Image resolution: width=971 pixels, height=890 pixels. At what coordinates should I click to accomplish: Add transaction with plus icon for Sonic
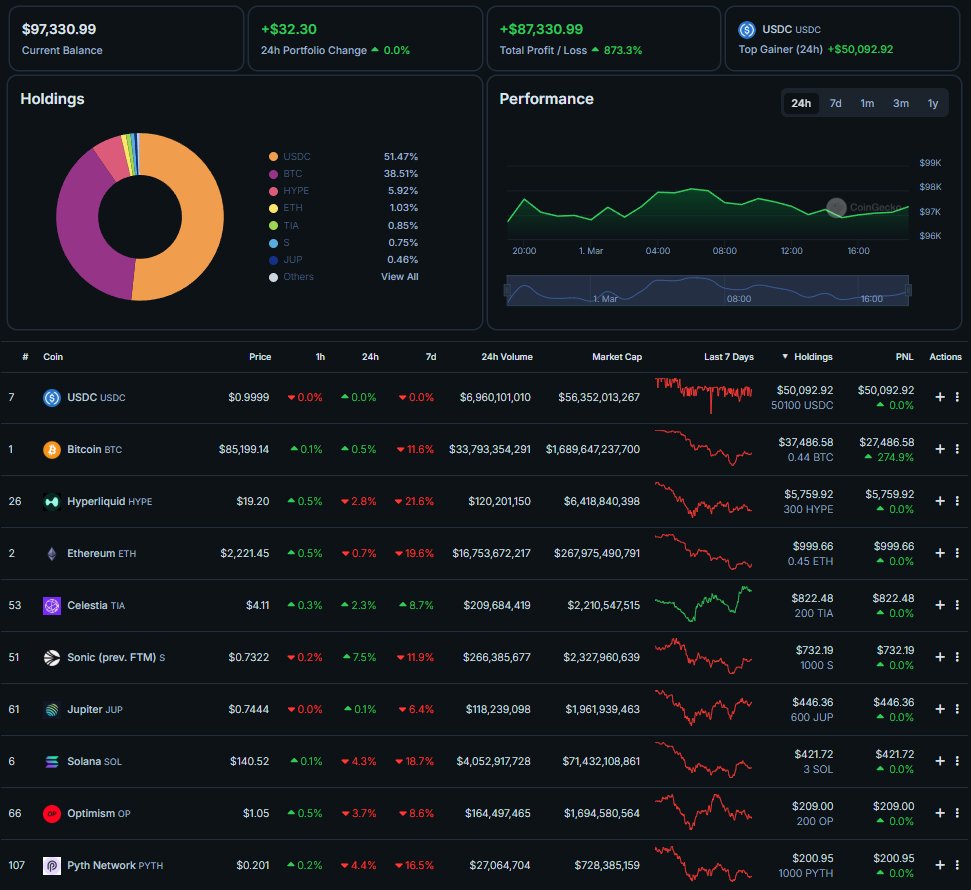(x=939, y=657)
